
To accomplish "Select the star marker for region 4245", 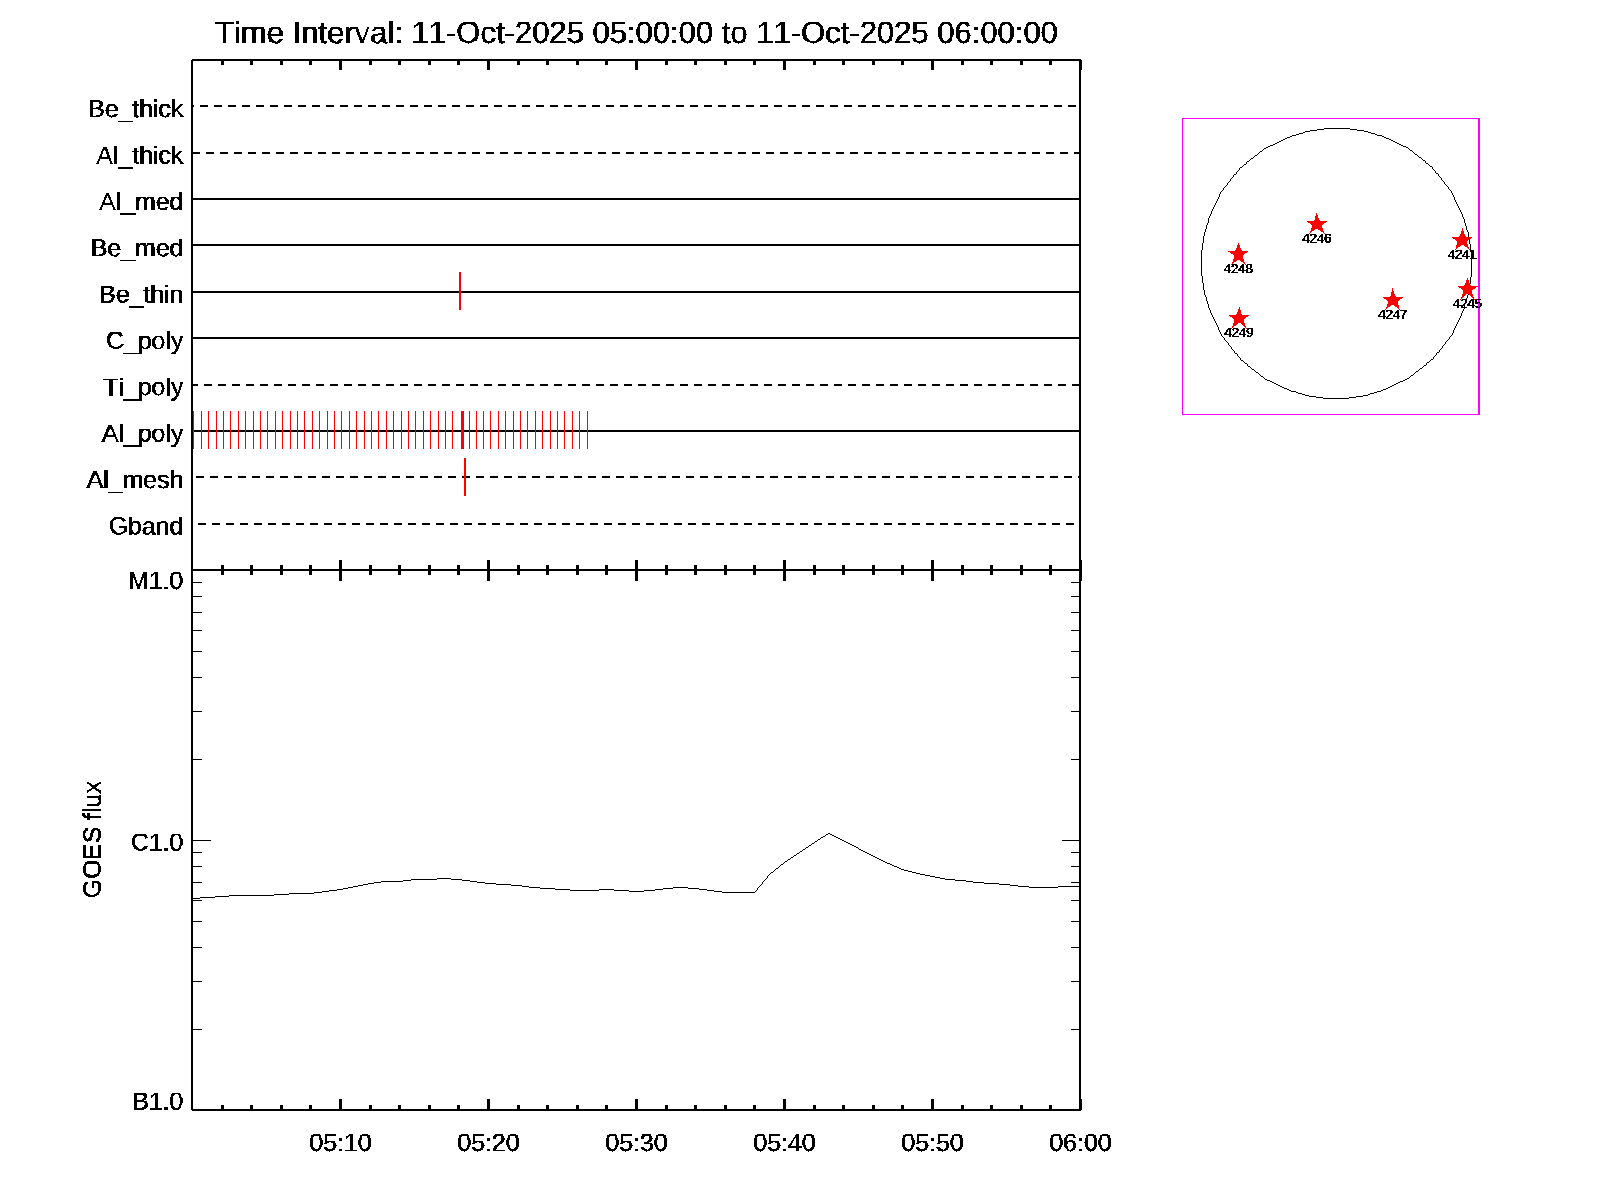I will point(1467,289).
